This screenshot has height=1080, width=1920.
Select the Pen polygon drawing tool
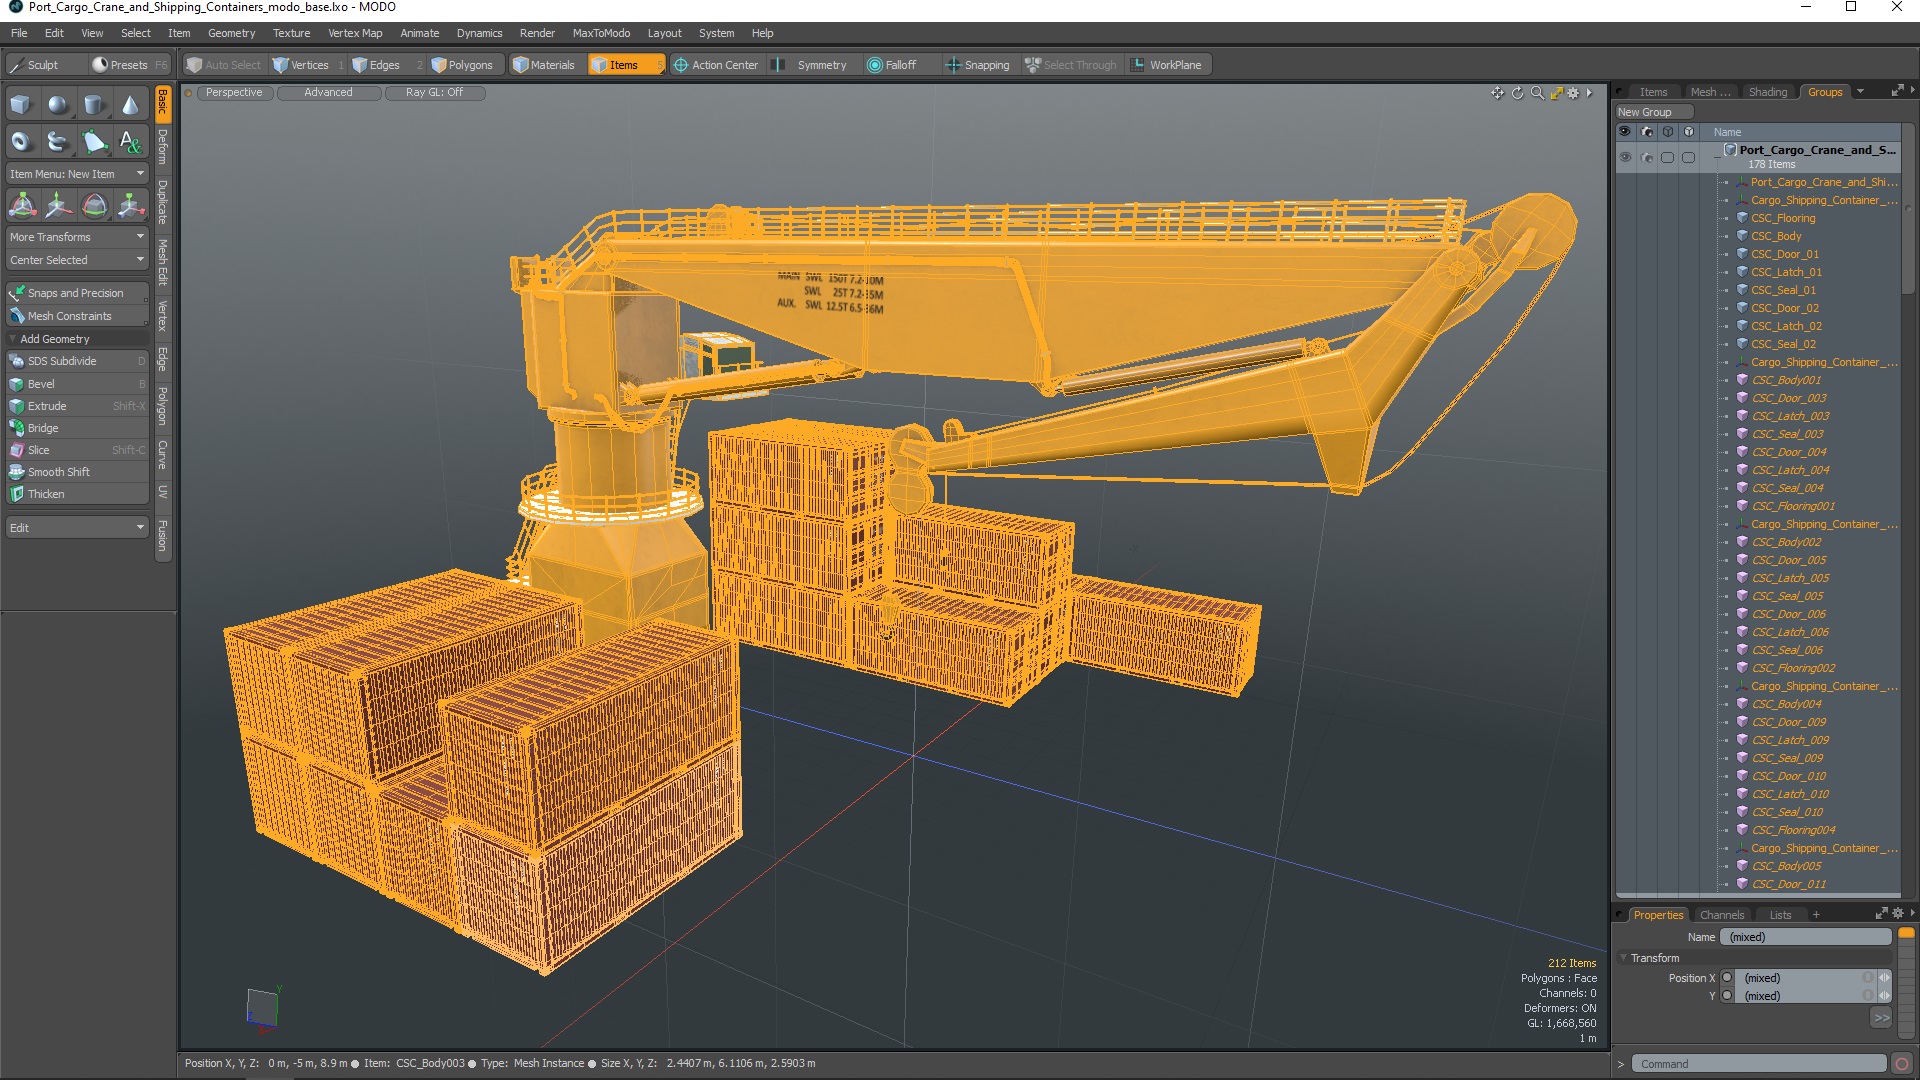(x=94, y=142)
